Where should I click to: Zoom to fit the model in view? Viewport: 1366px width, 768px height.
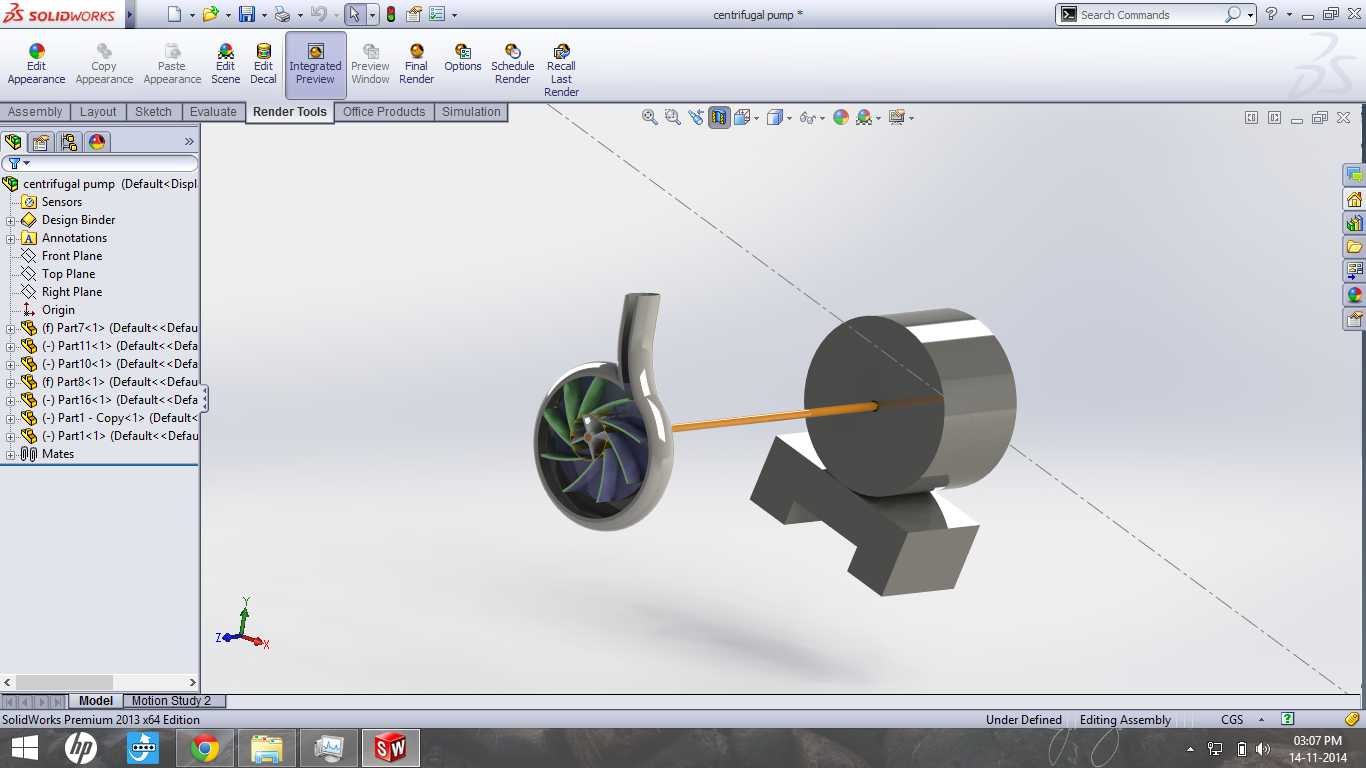[x=650, y=117]
